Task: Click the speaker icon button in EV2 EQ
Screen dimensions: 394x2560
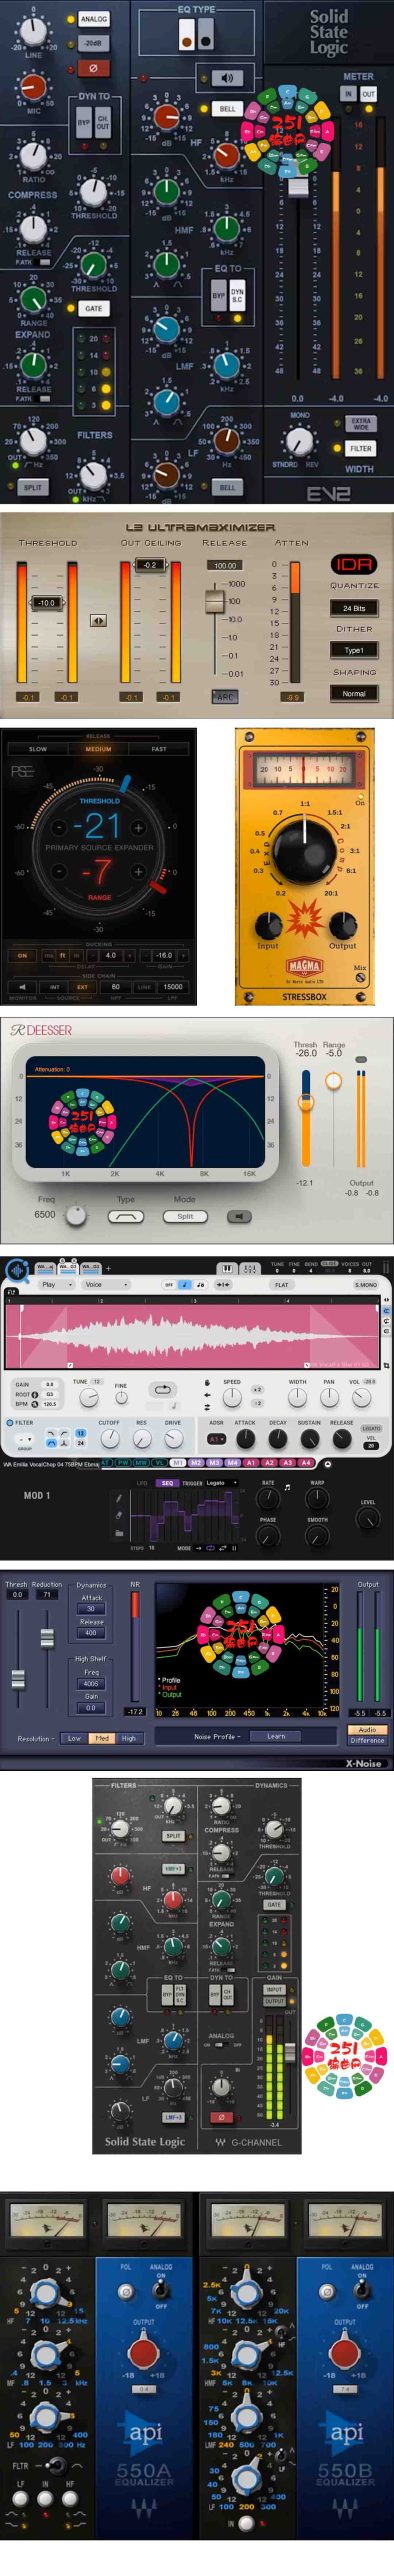Action: coord(226,78)
